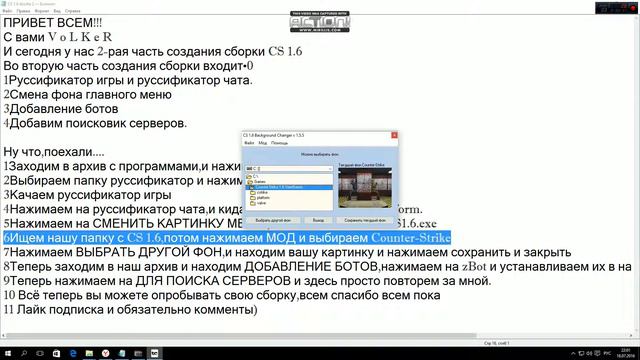Open Windows Store from taskbar
Image resolution: width=640 pixels, height=360 pixels.
[x=56, y=353]
